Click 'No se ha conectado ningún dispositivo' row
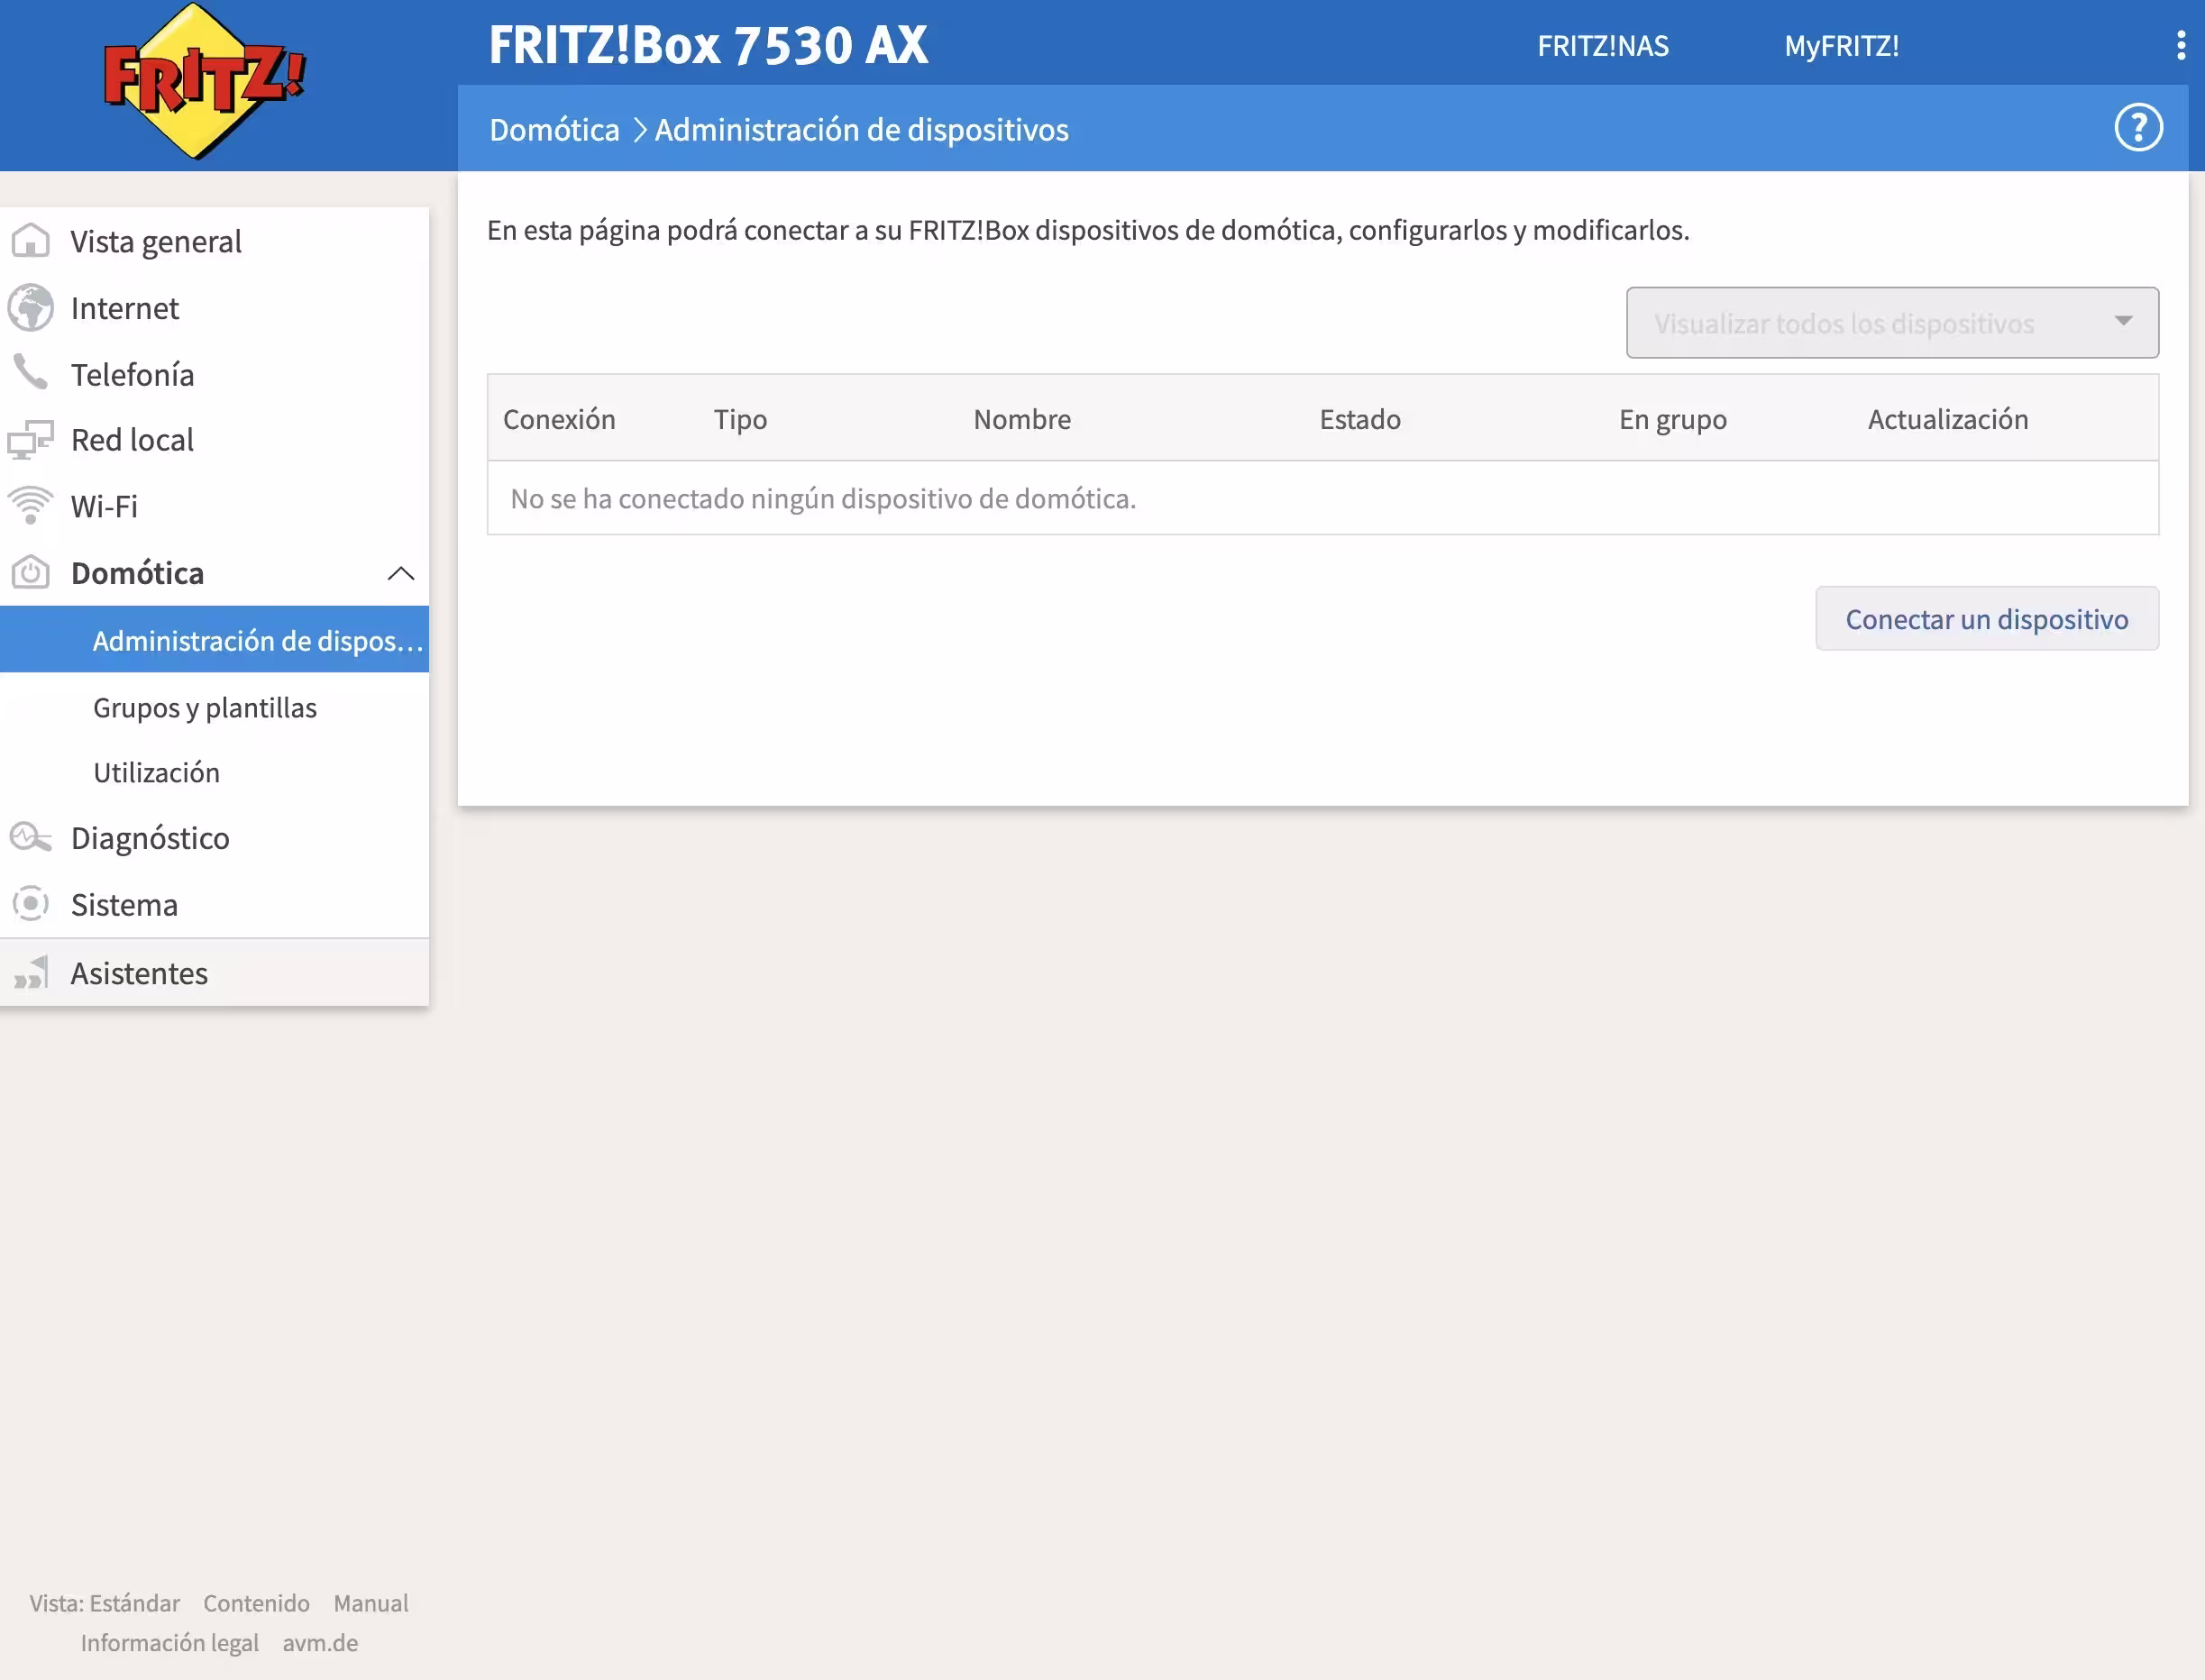This screenshot has height=1680, width=2205. [x=1322, y=498]
